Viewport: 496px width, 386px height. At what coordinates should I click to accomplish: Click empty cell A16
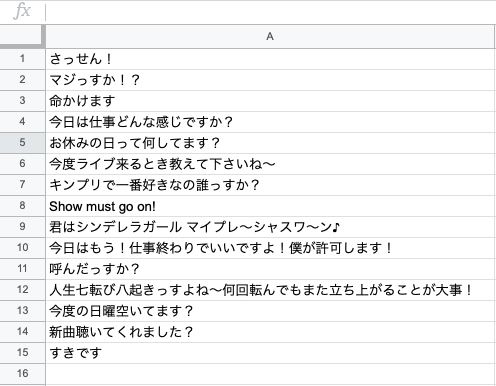pyautogui.click(x=270, y=374)
